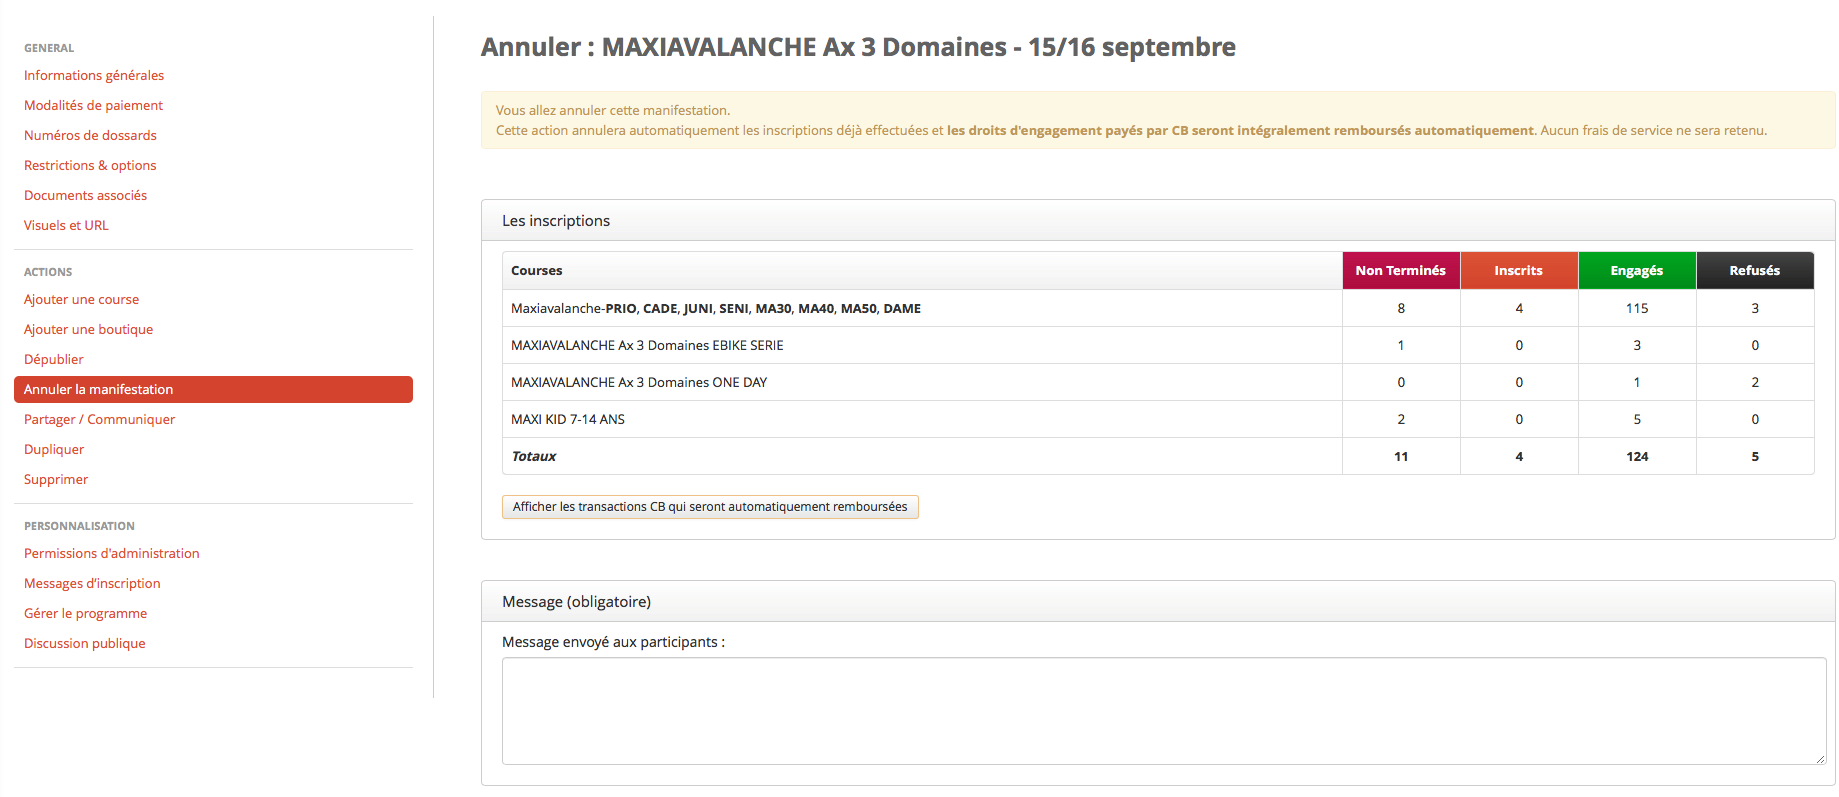Click the PERSONNALISATION section heading
Image resolution: width=1839 pixels, height=797 pixels.
pyautogui.click(x=79, y=526)
